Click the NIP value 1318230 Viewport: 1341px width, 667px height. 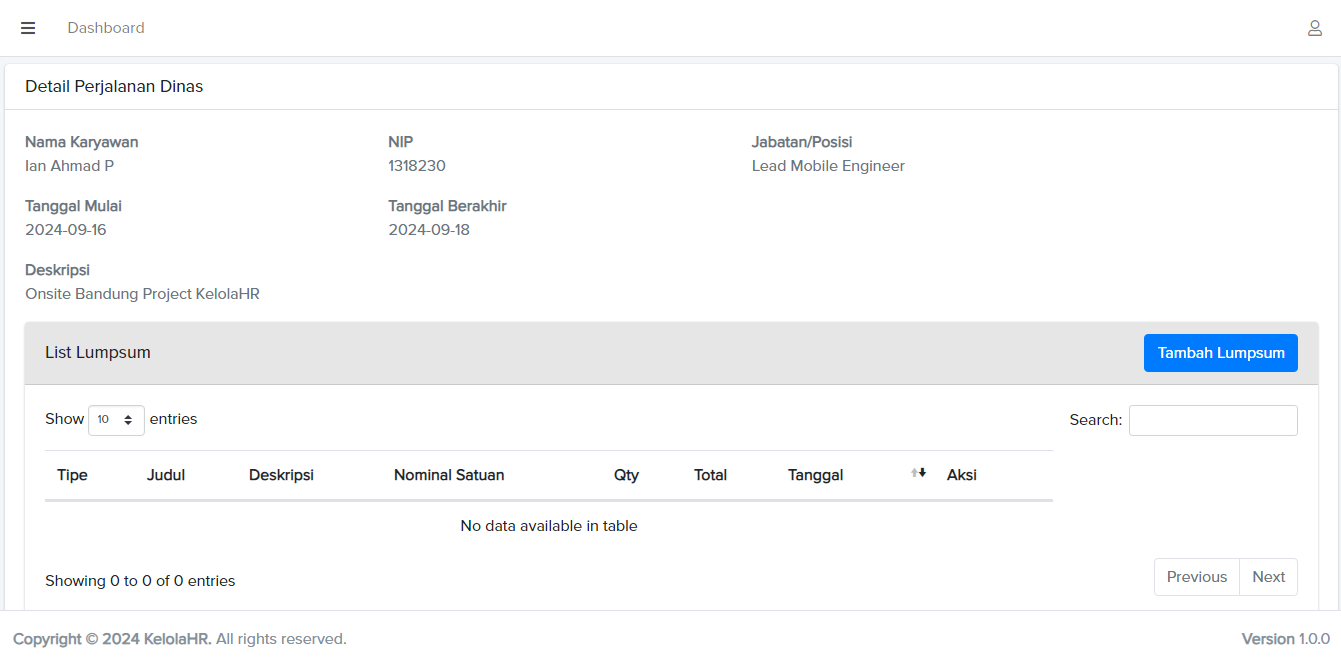coord(417,166)
